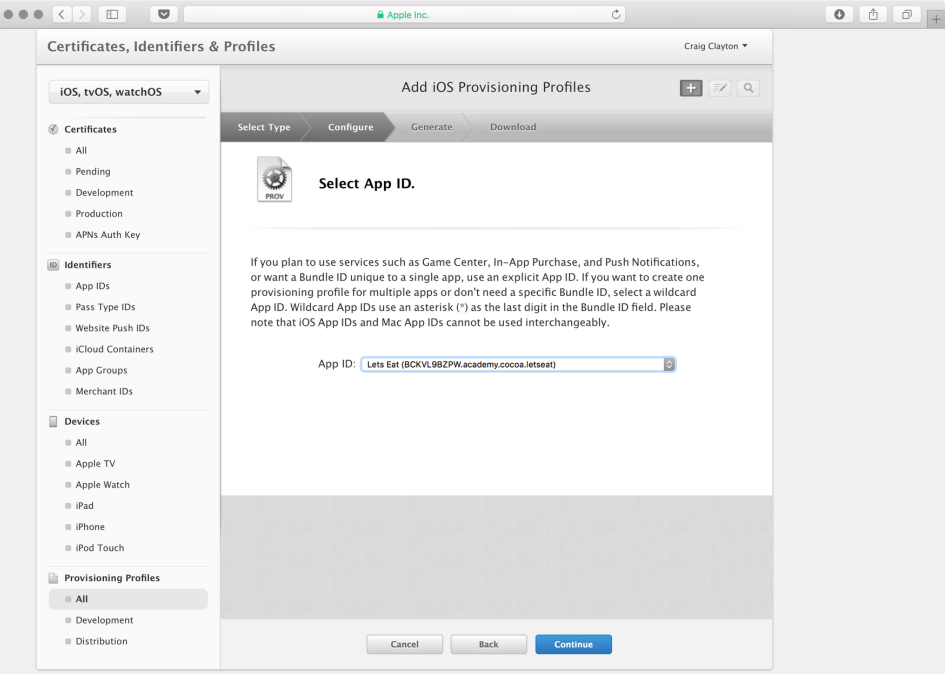
Task: Toggle the Safari sidebar button
Action: 112,14
